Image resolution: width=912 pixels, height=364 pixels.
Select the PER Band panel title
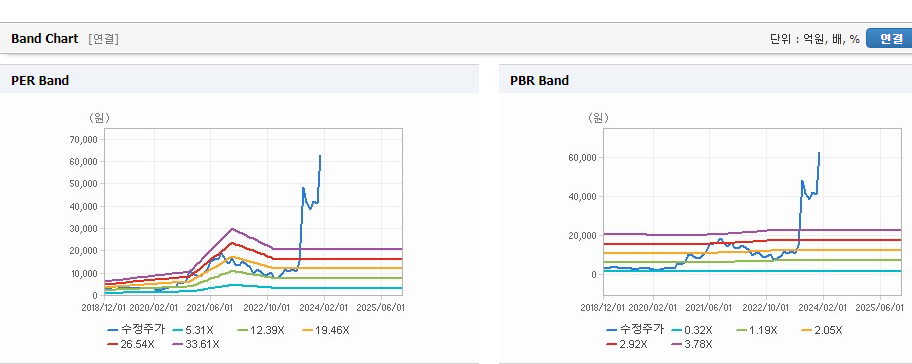pyautogui.click(x=40, y=80)
